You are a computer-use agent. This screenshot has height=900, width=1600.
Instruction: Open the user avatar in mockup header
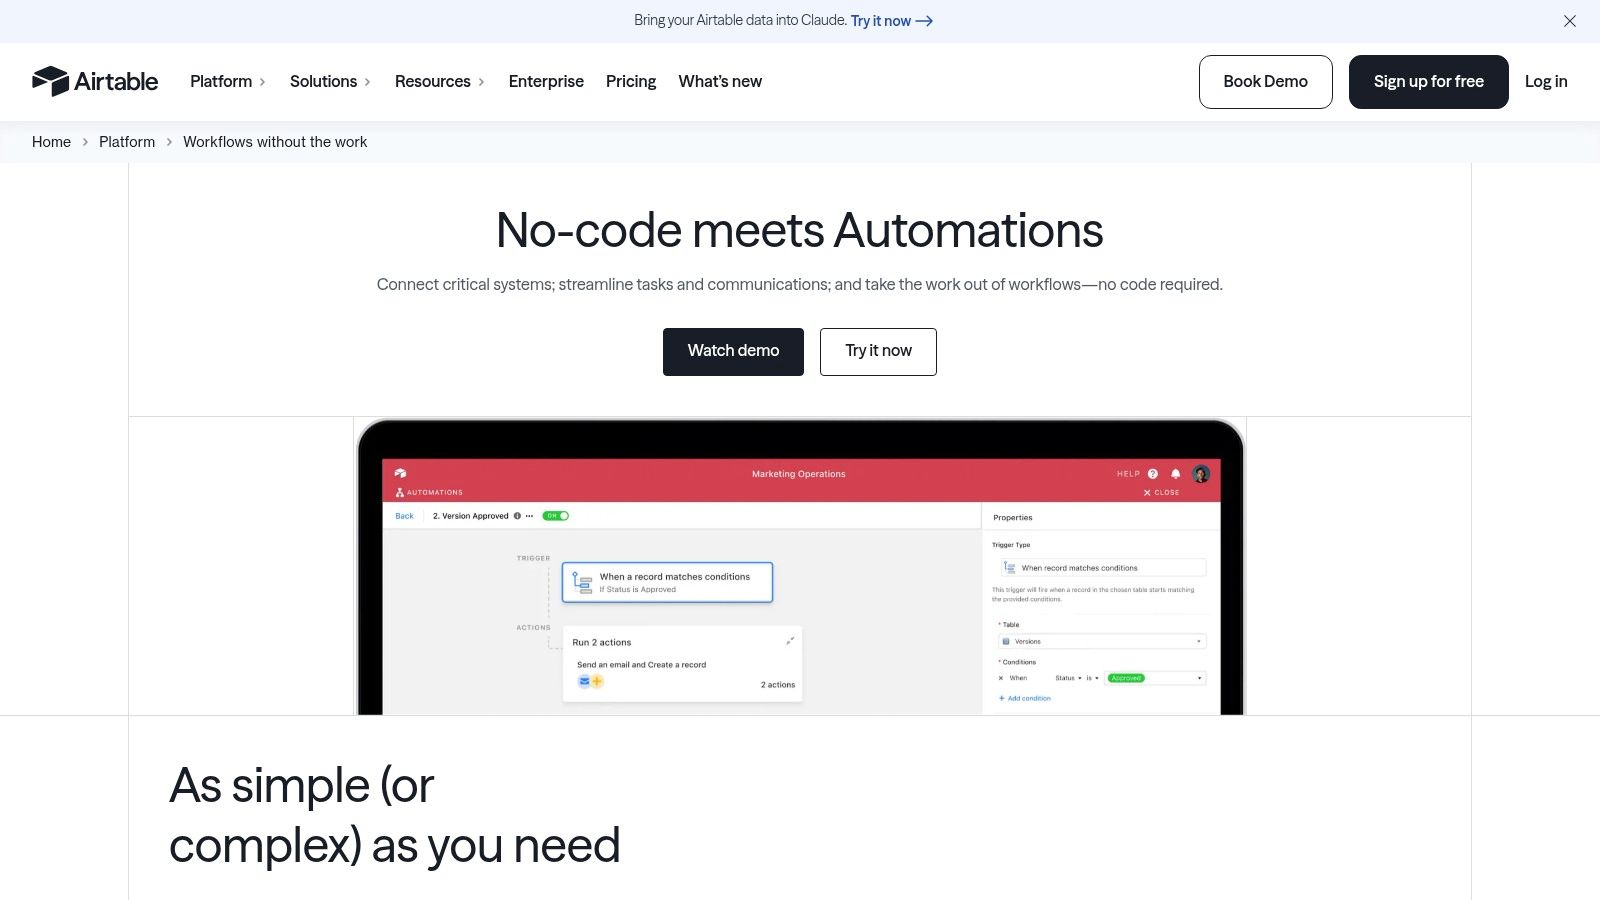point(1201,474)
